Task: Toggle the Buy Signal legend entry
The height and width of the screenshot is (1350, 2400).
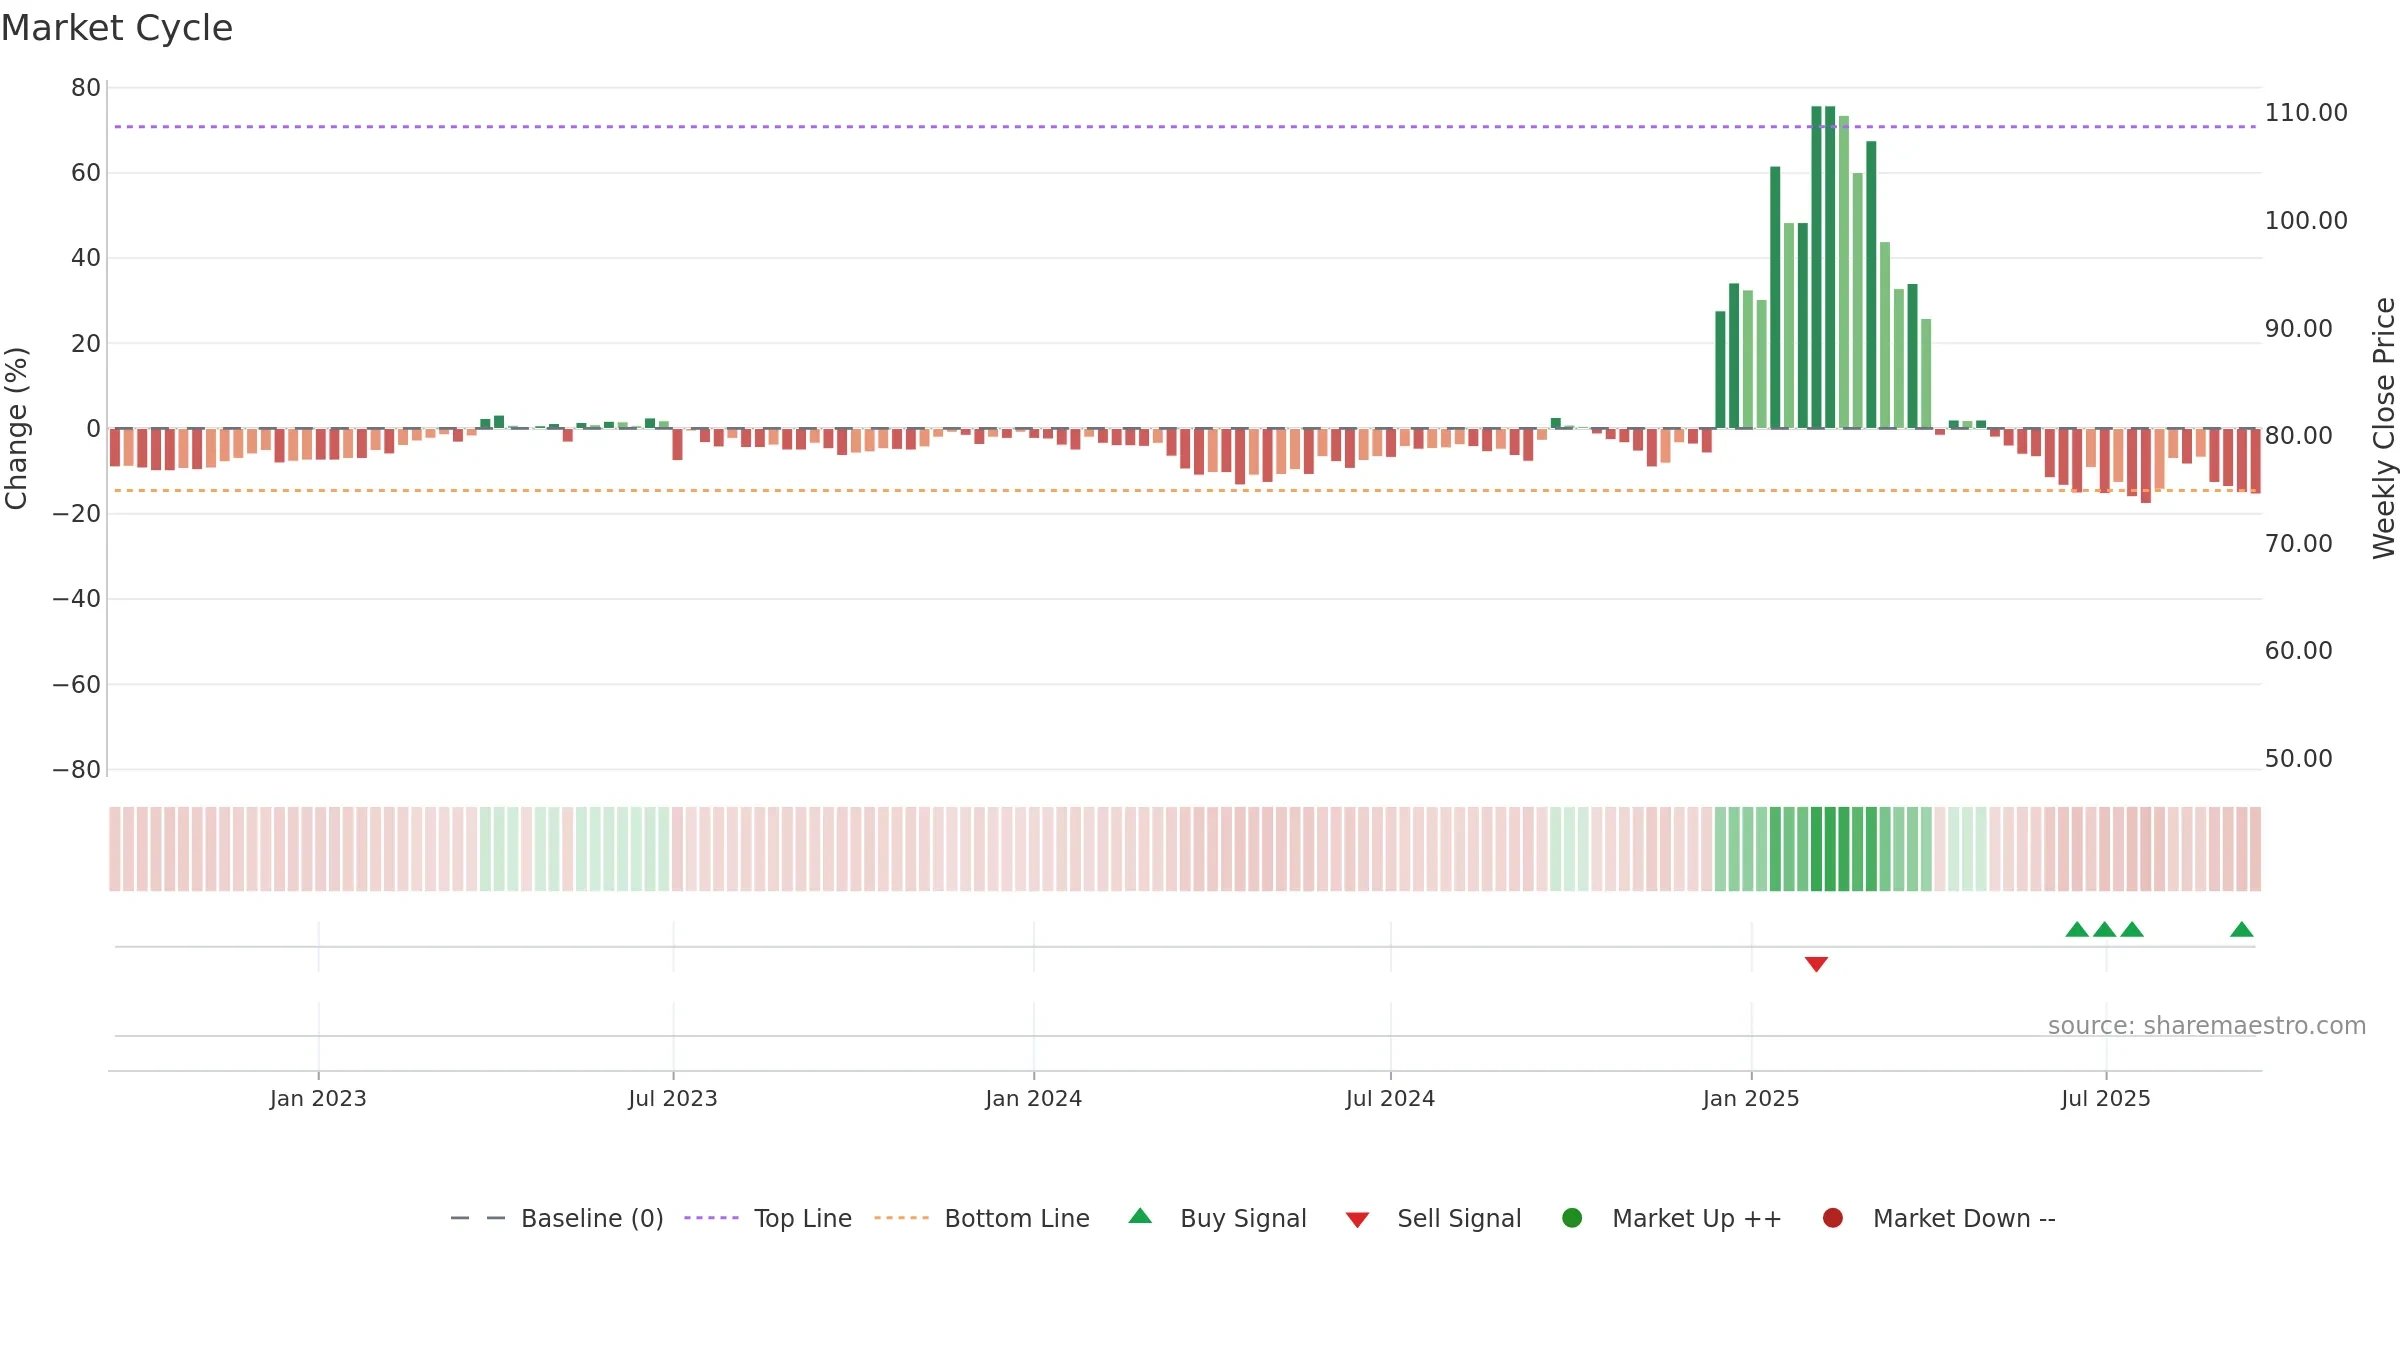Action: click(x=1217, y=1218)
